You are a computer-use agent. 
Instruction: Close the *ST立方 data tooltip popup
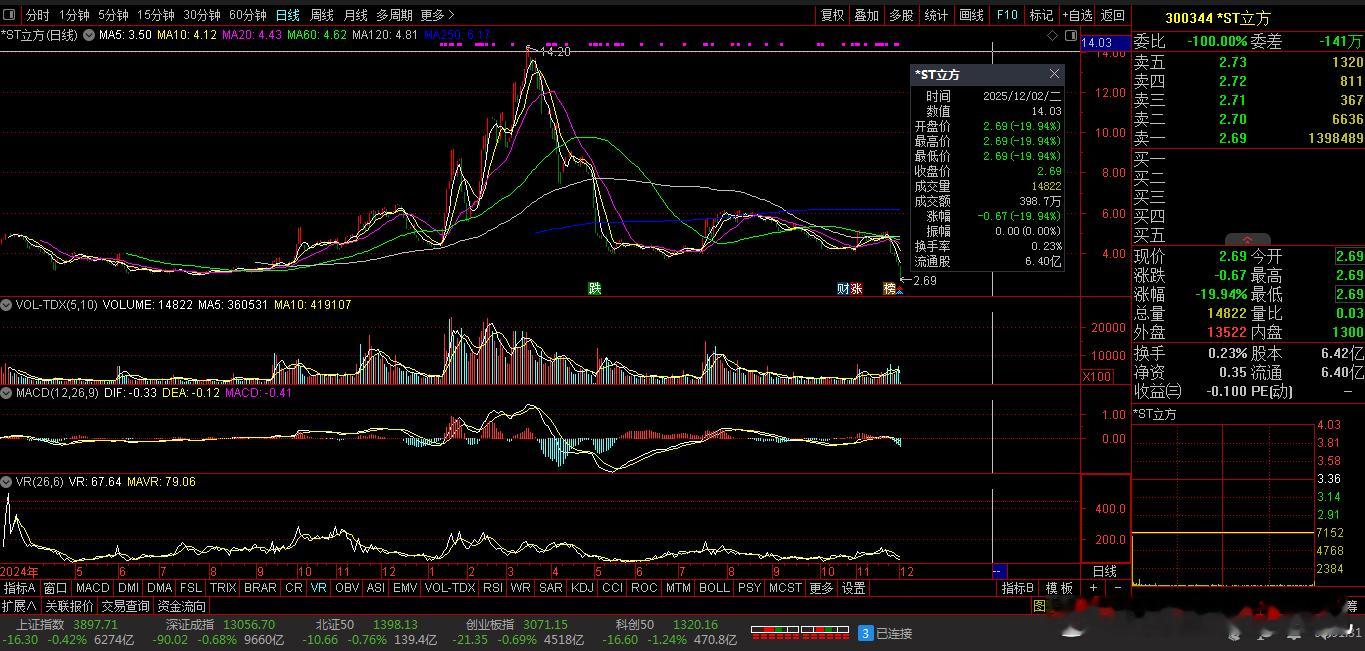[1054, 74]
